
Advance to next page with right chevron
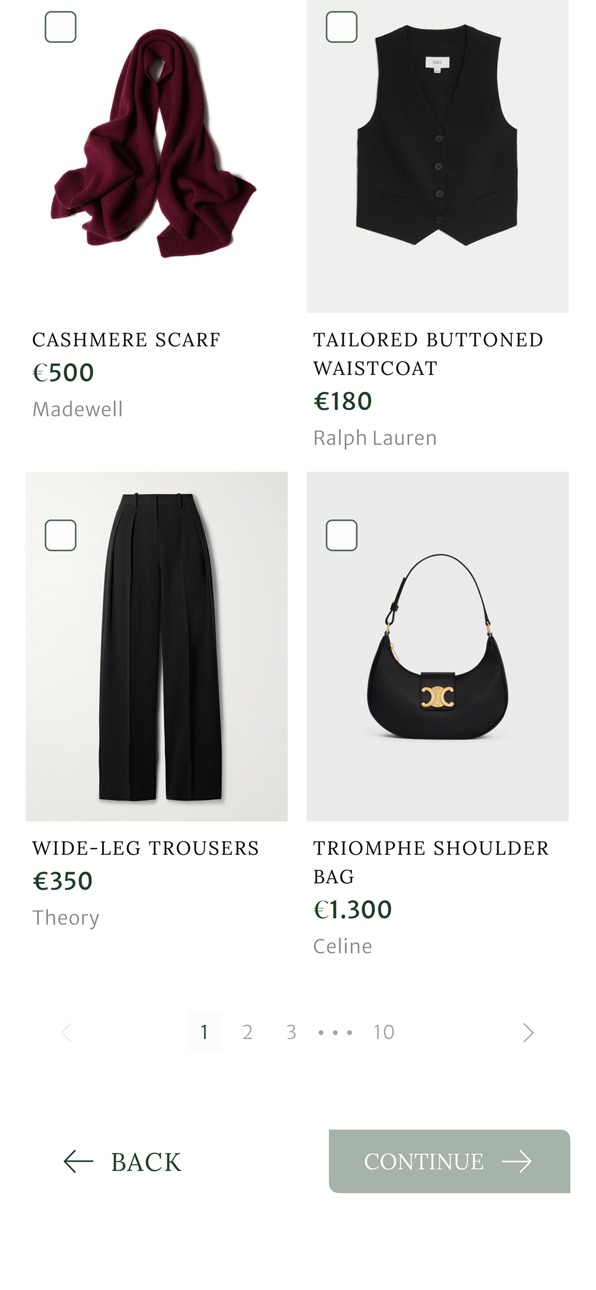coord(528,1033)
